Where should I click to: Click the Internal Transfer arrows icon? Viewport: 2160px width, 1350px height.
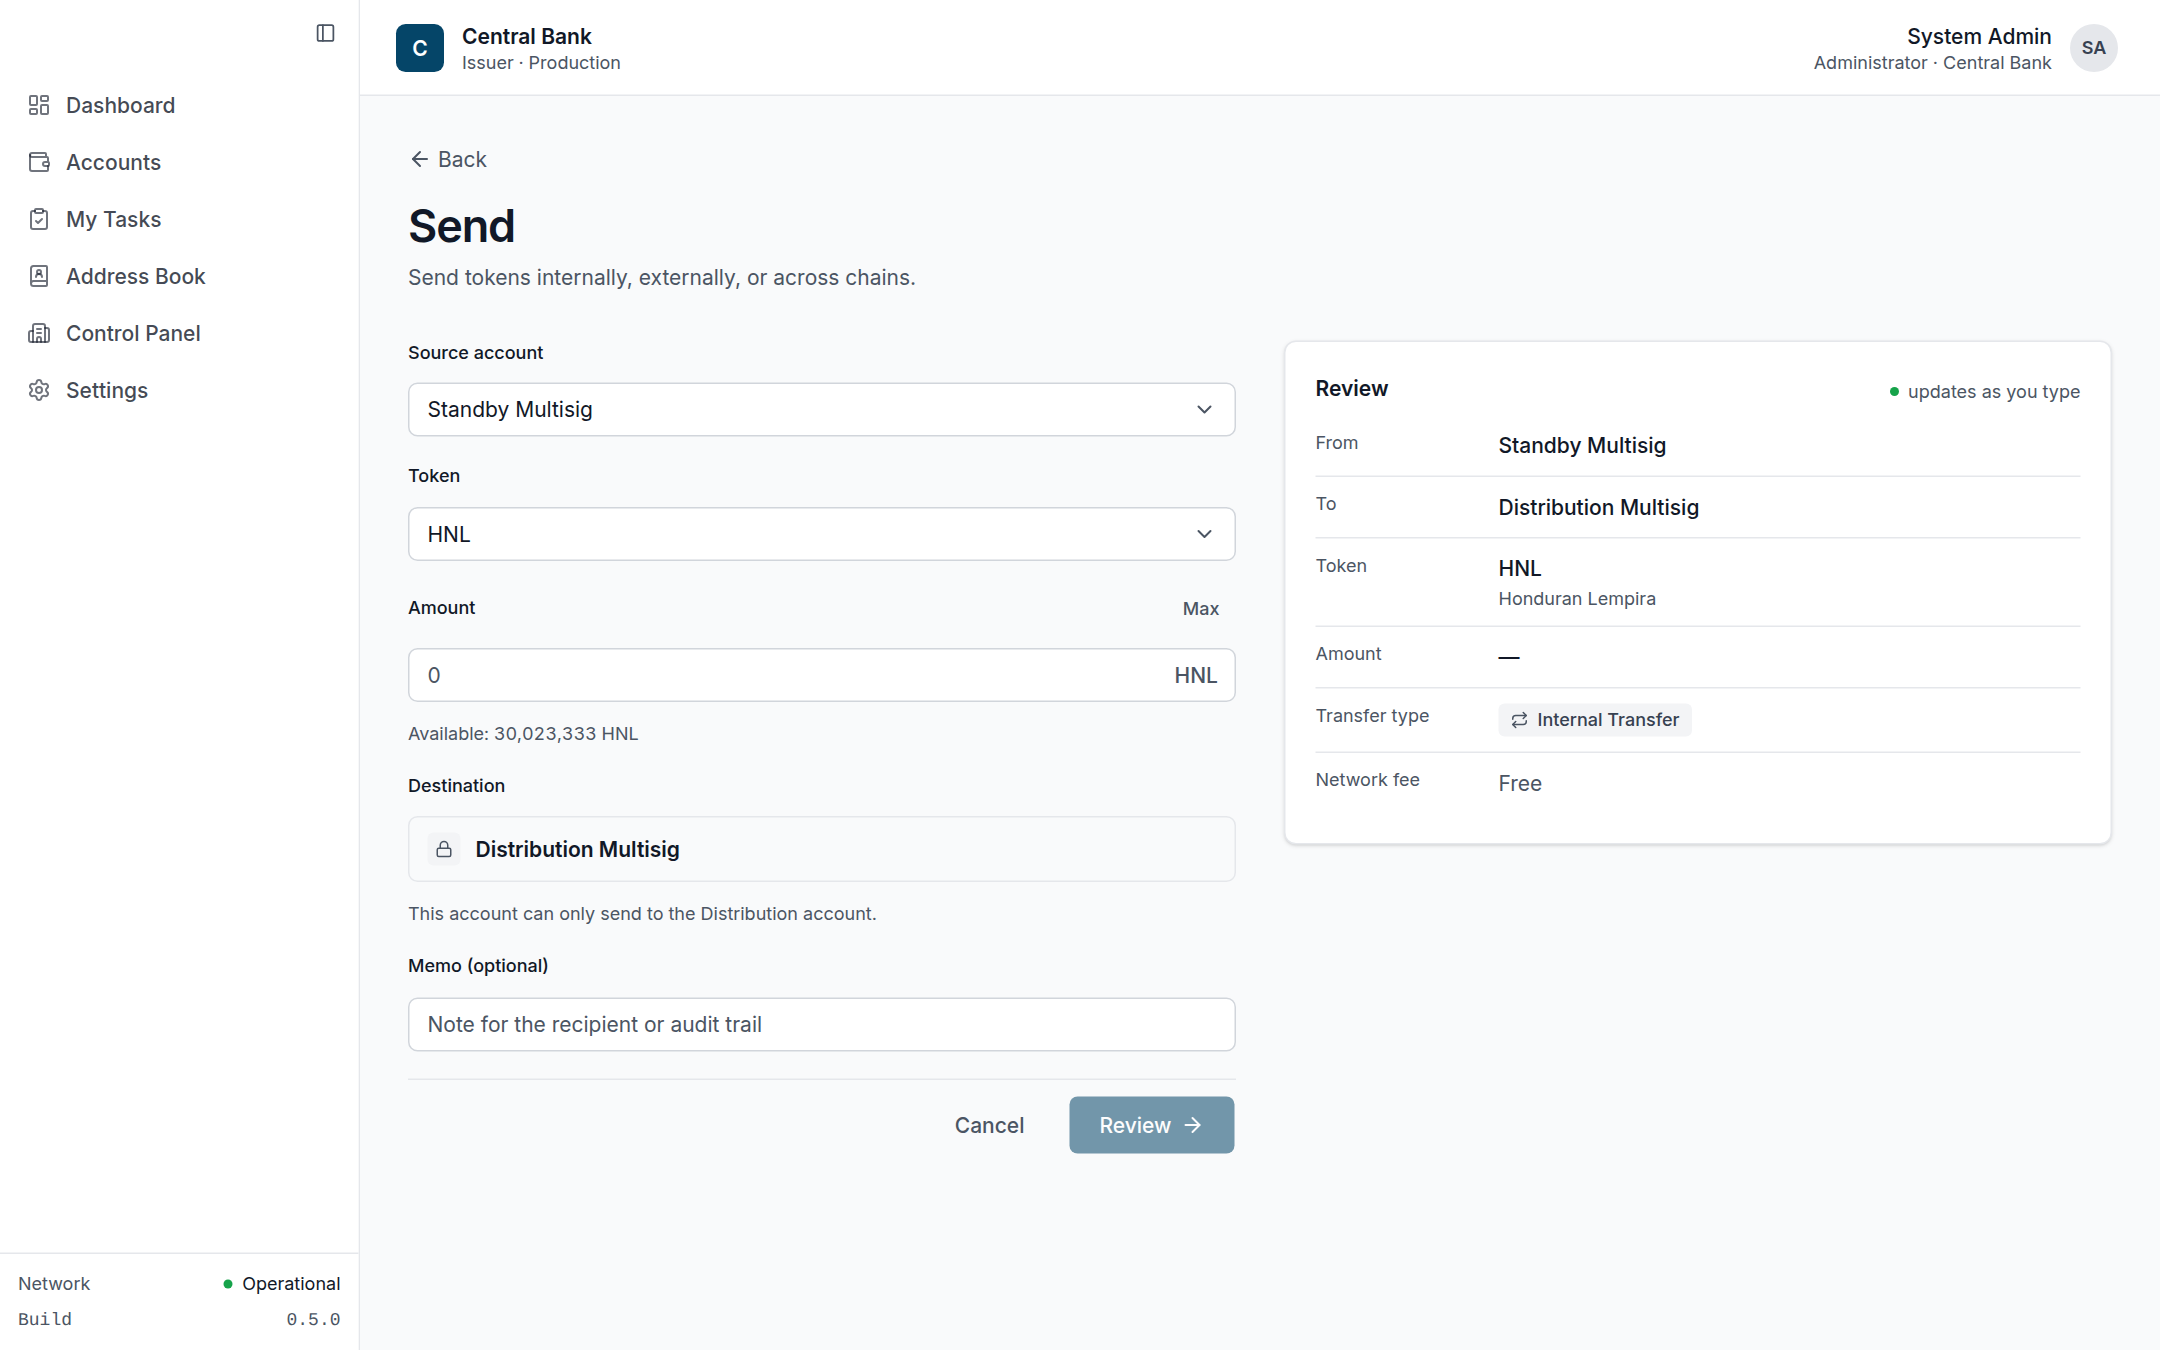(1519, 720)
